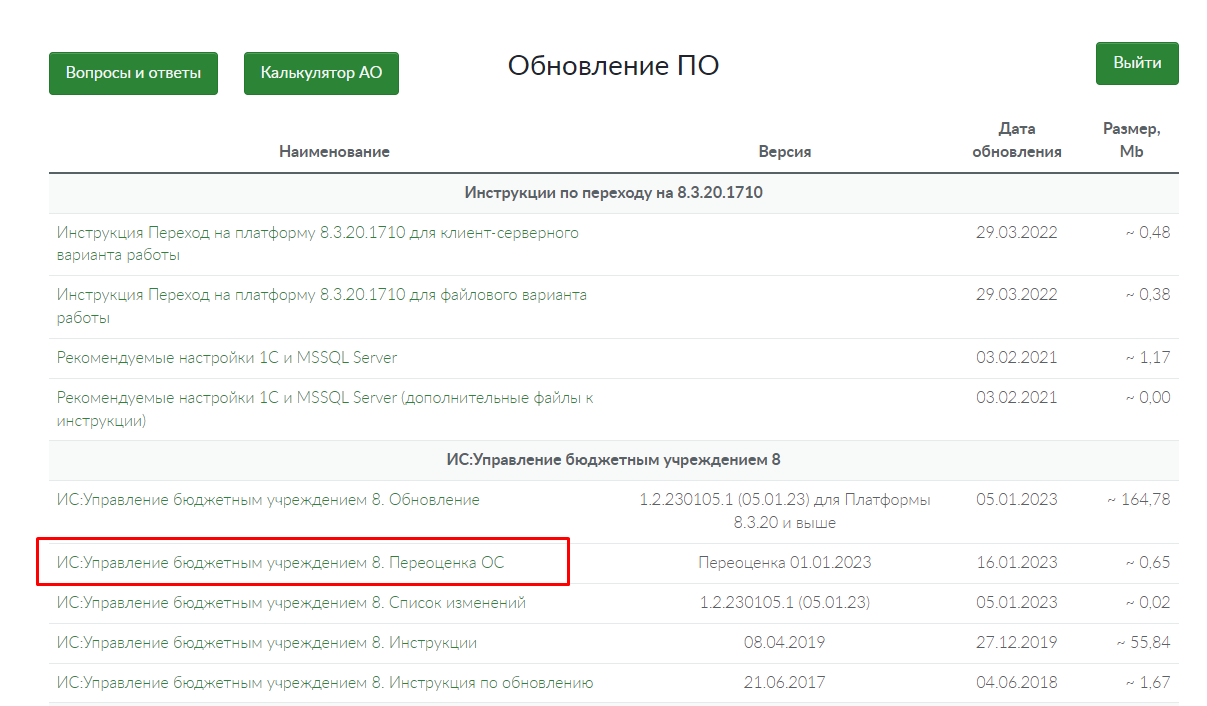The height and width of the screenshot is (706, 1207).
Task: Click the date cell 16.01.2023
Action: point(1016,563)
